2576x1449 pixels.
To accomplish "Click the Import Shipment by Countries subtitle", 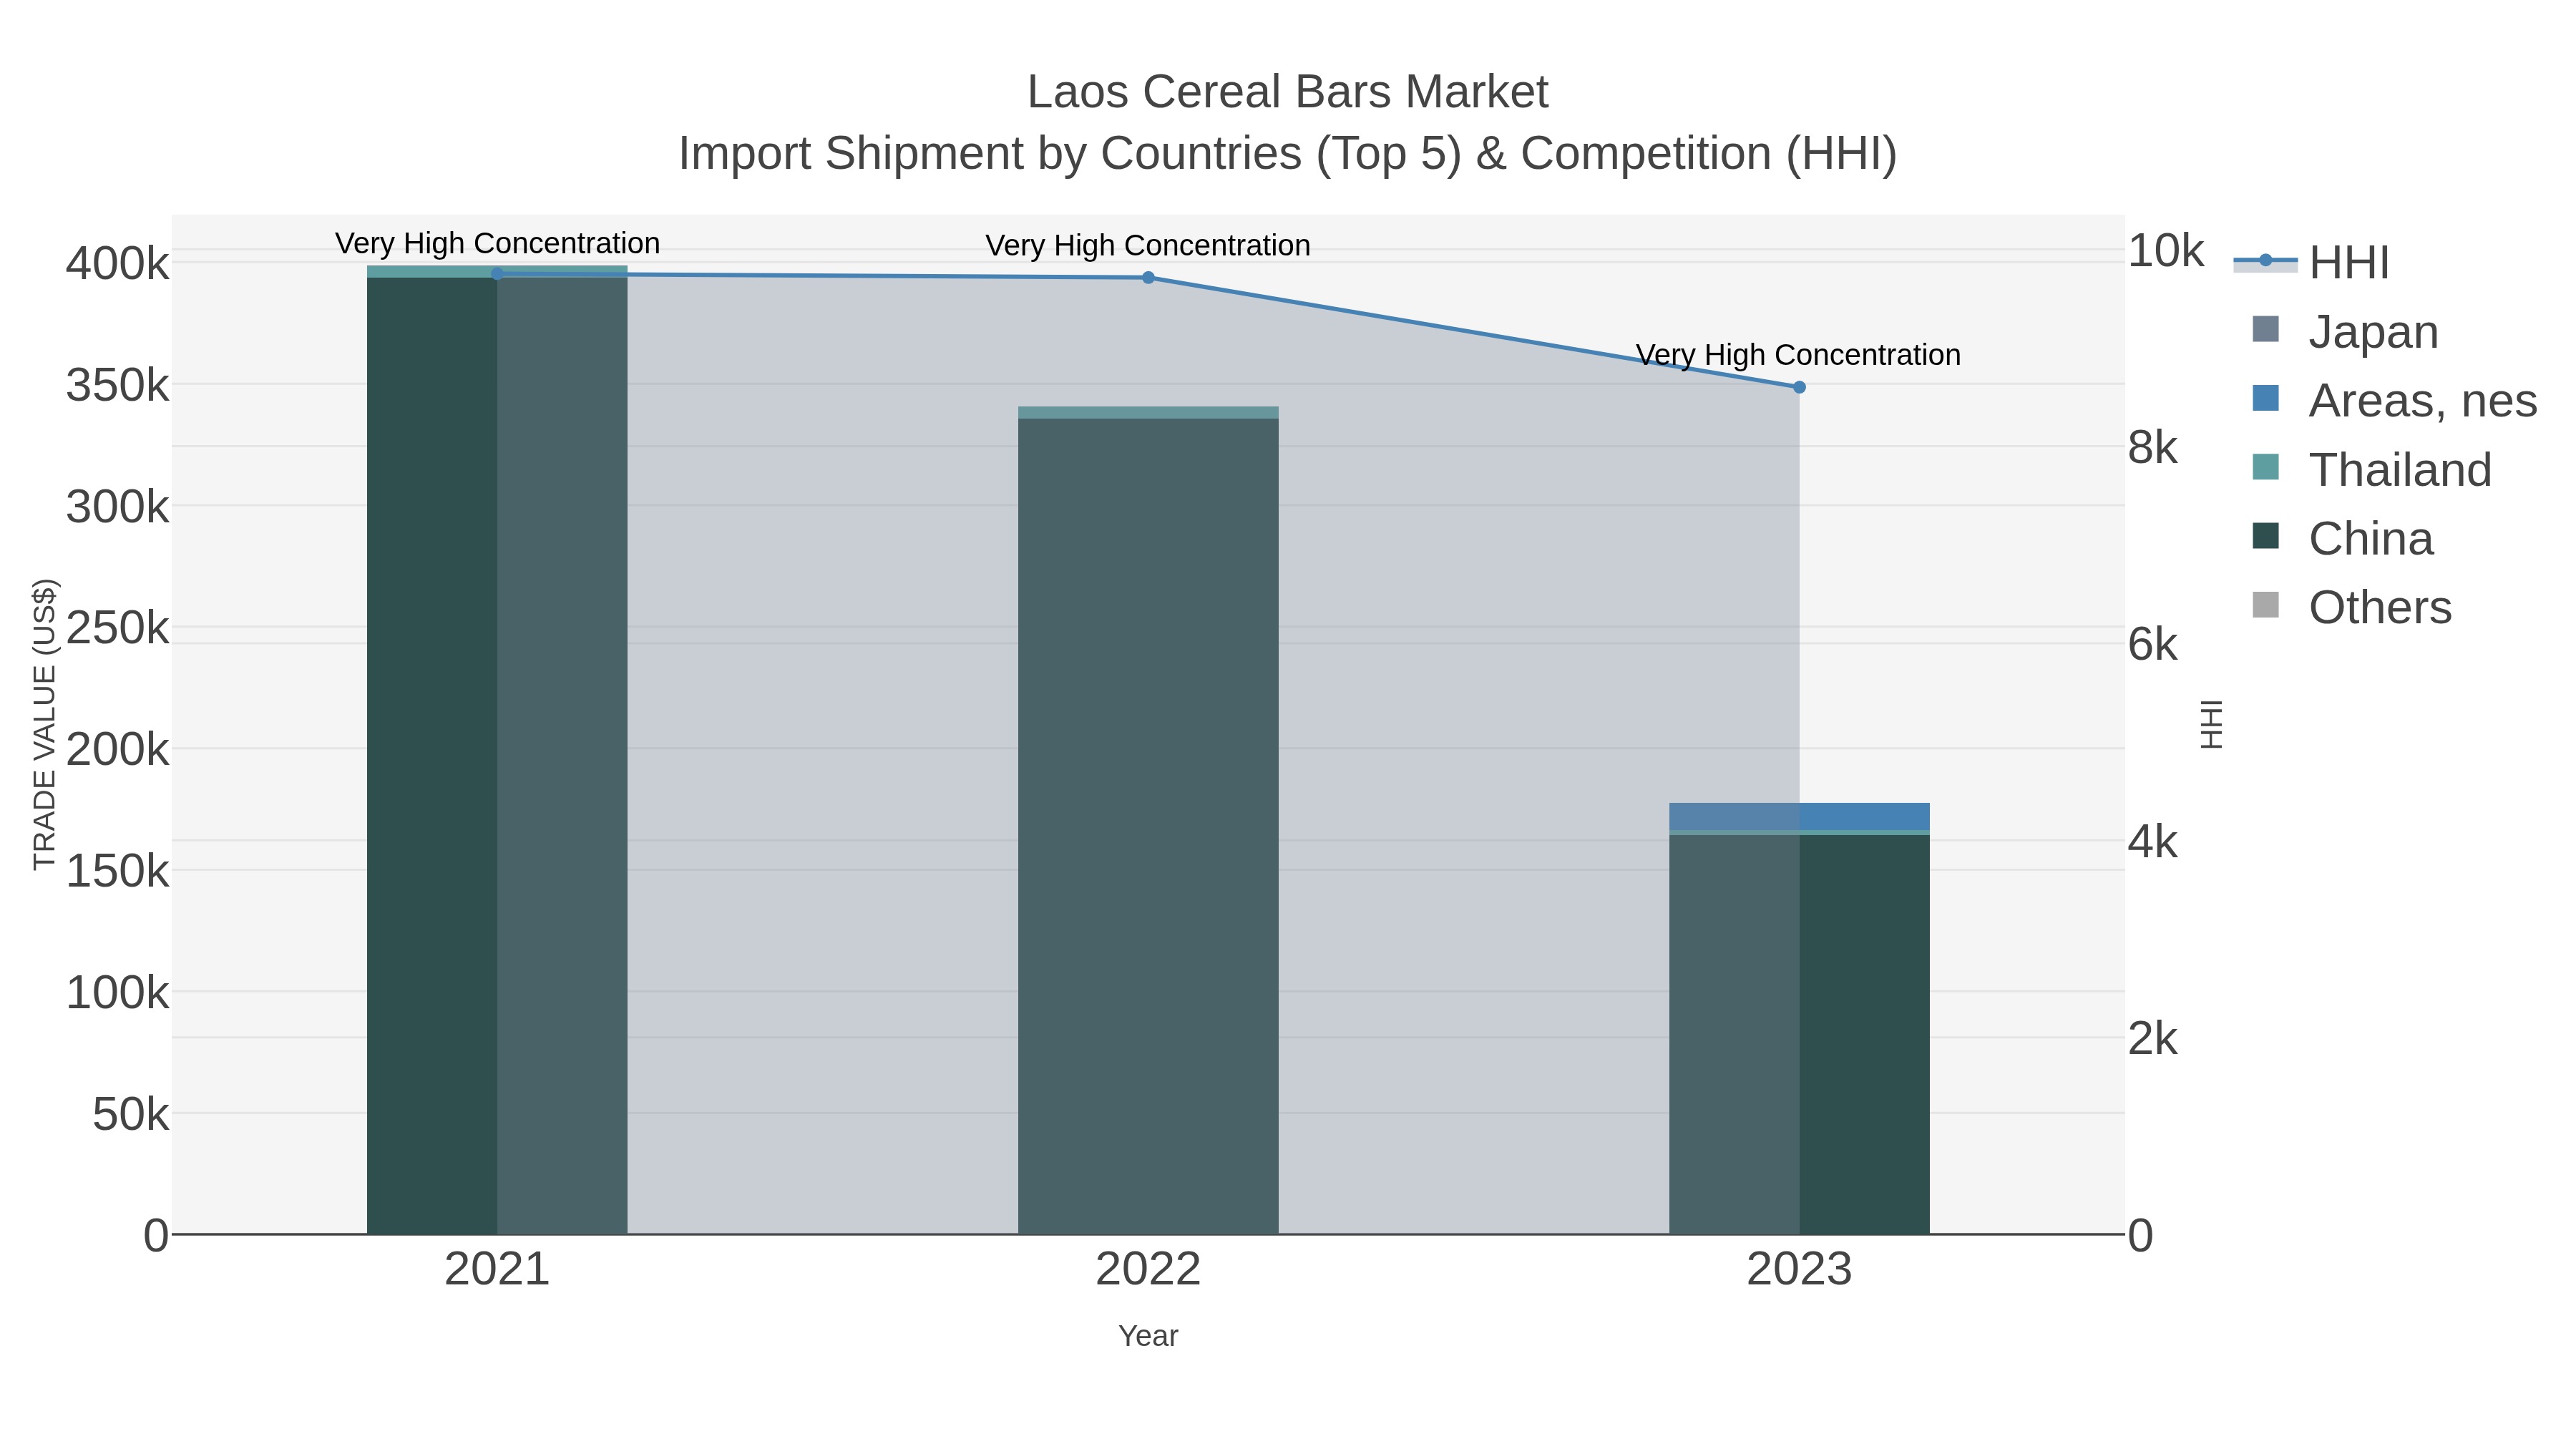I will (x=1288, y=154).
